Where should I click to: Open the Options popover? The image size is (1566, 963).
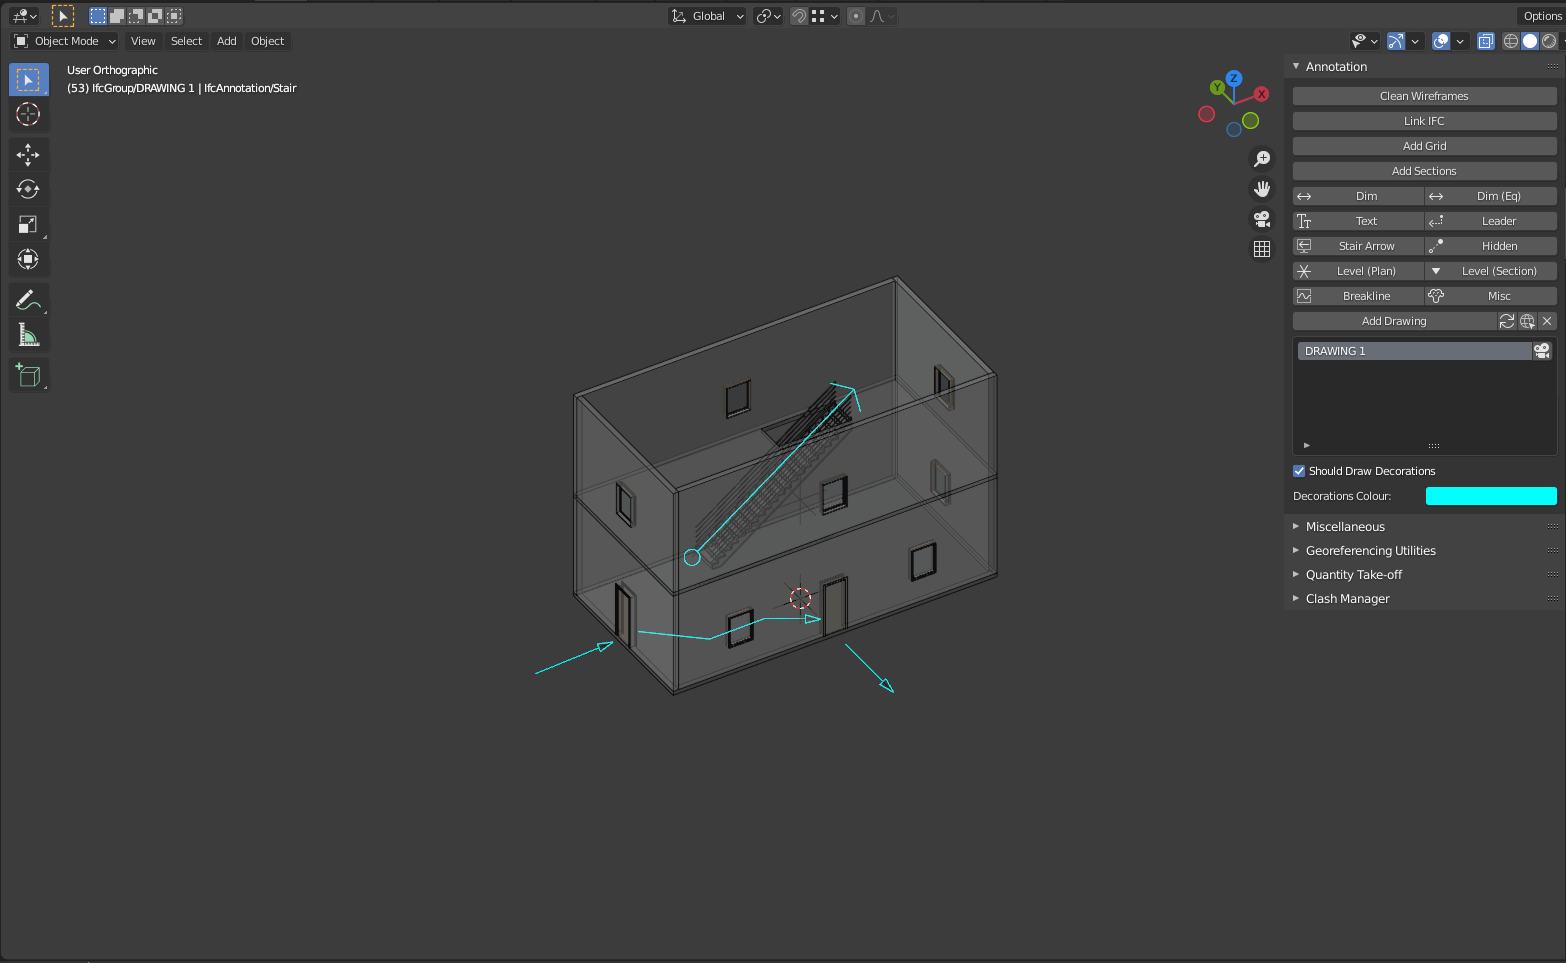coord(1541,16)
